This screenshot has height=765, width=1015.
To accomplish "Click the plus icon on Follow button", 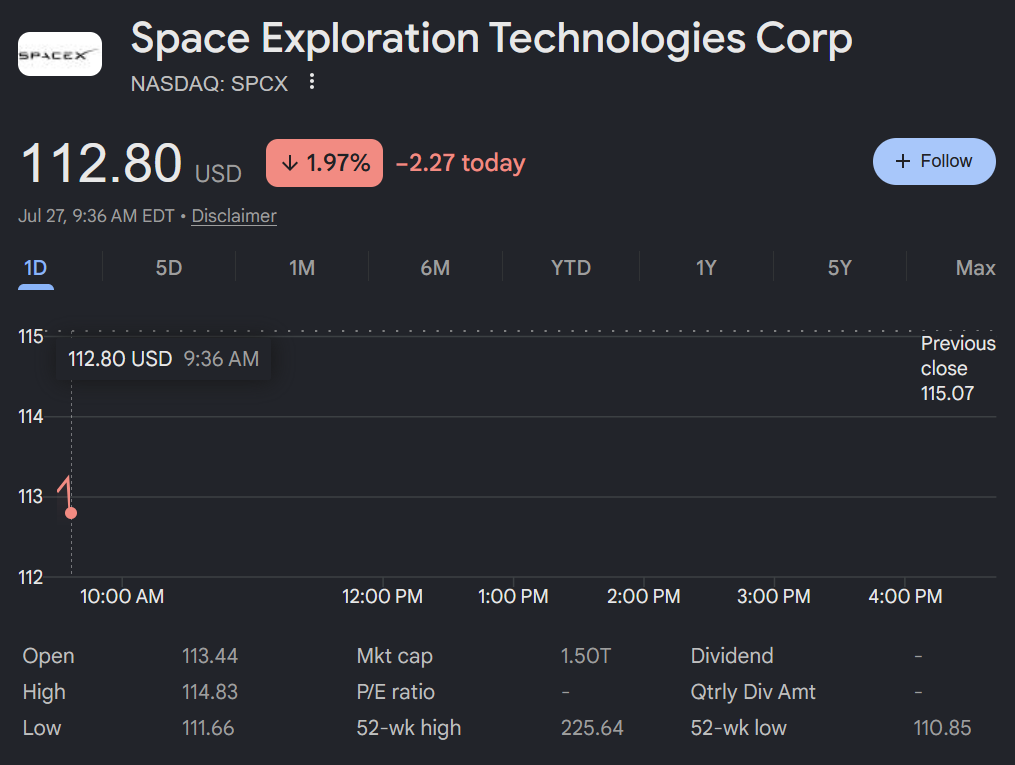I will 902,161.
